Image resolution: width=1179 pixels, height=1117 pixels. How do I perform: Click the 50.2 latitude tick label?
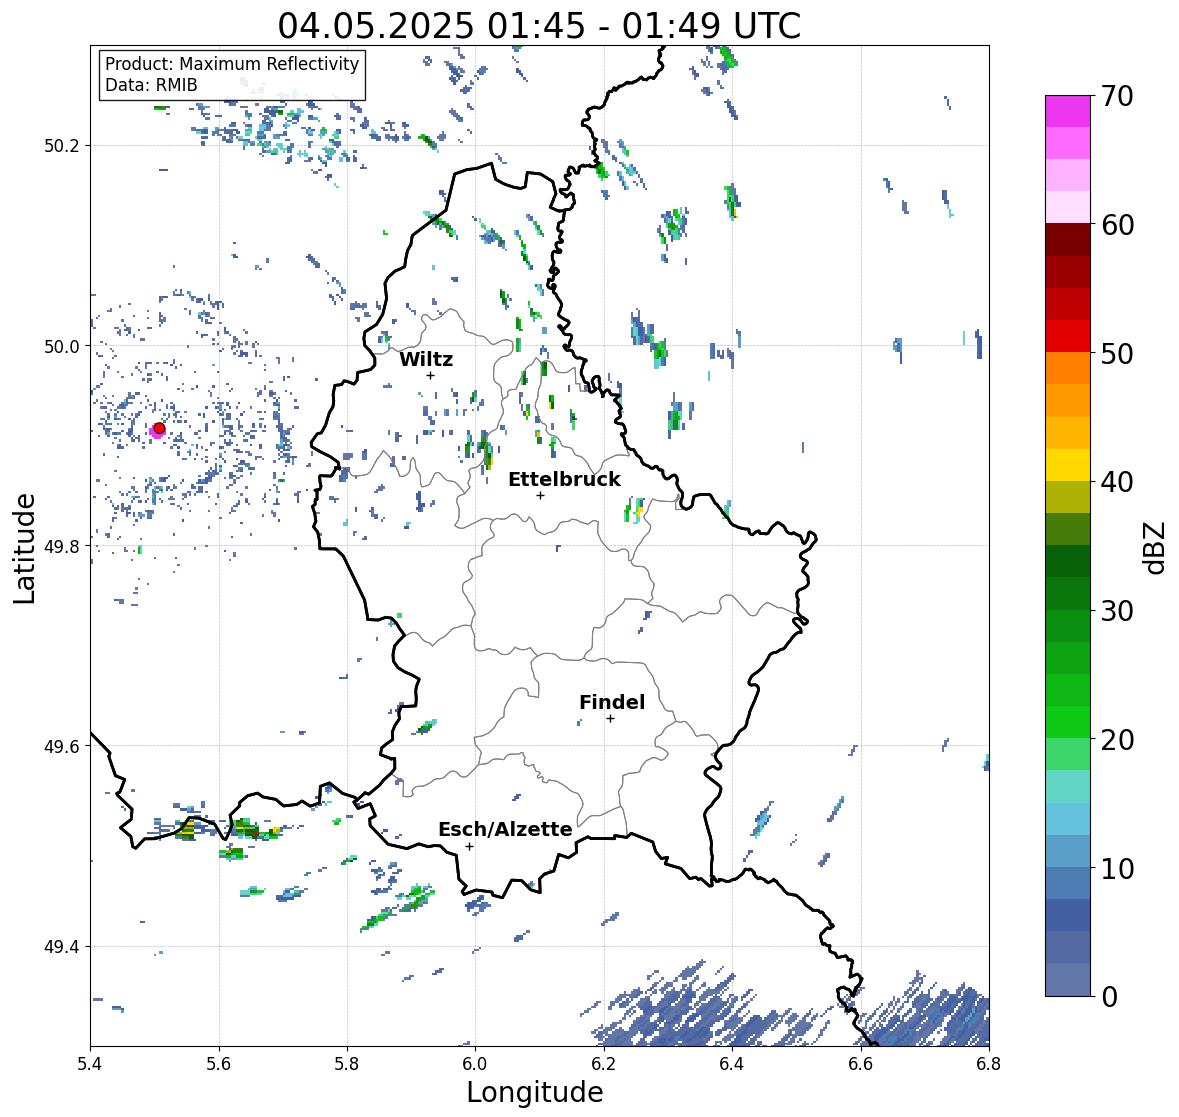pyautogui.click(x=62, y=146)
